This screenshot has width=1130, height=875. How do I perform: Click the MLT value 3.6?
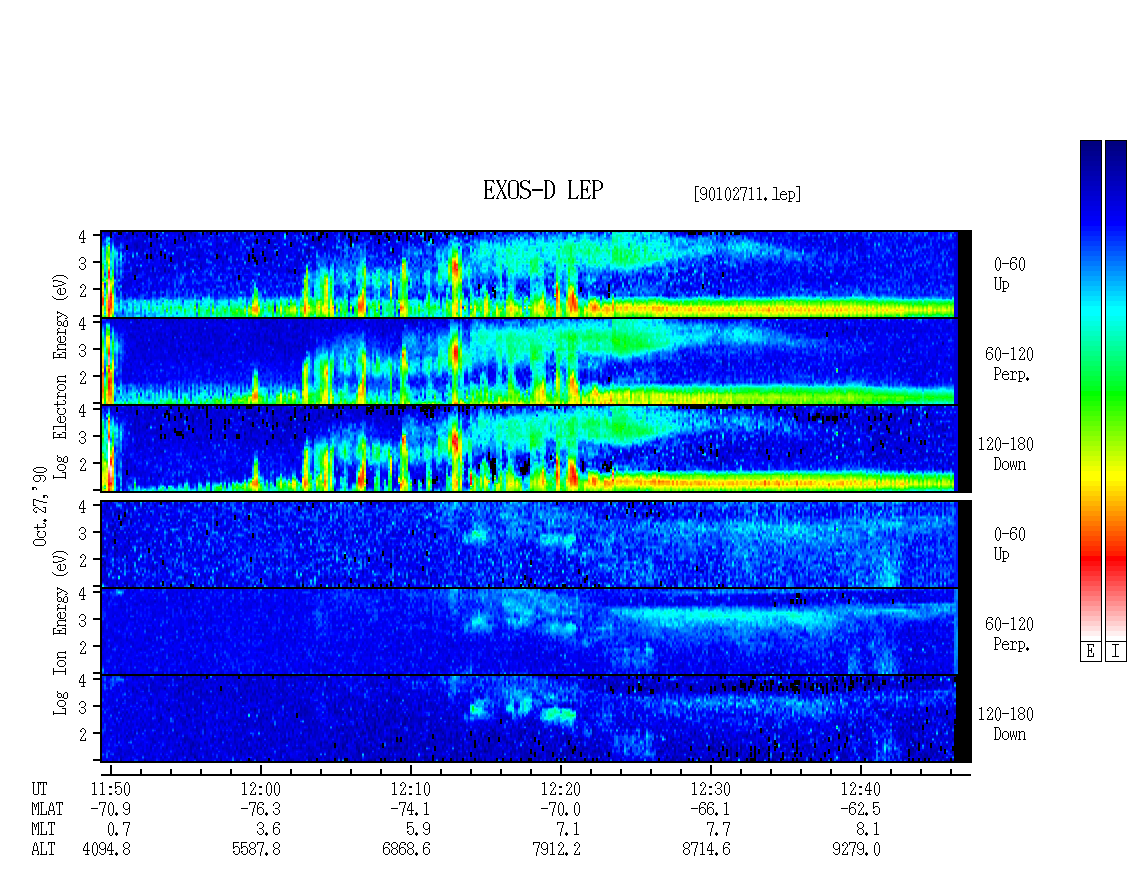click(x=269, y=830)
